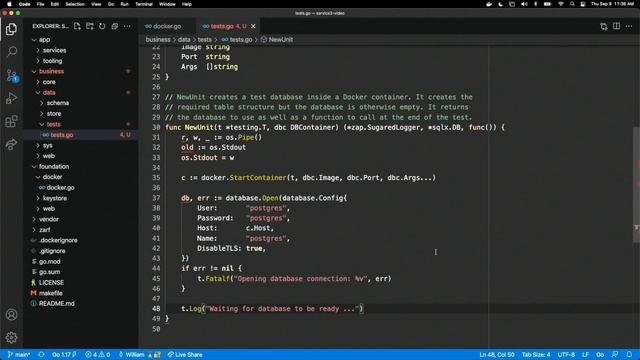Open docker.go in the Explorer tree
Viewport: 640px width, 360px height.
point(81,188)
